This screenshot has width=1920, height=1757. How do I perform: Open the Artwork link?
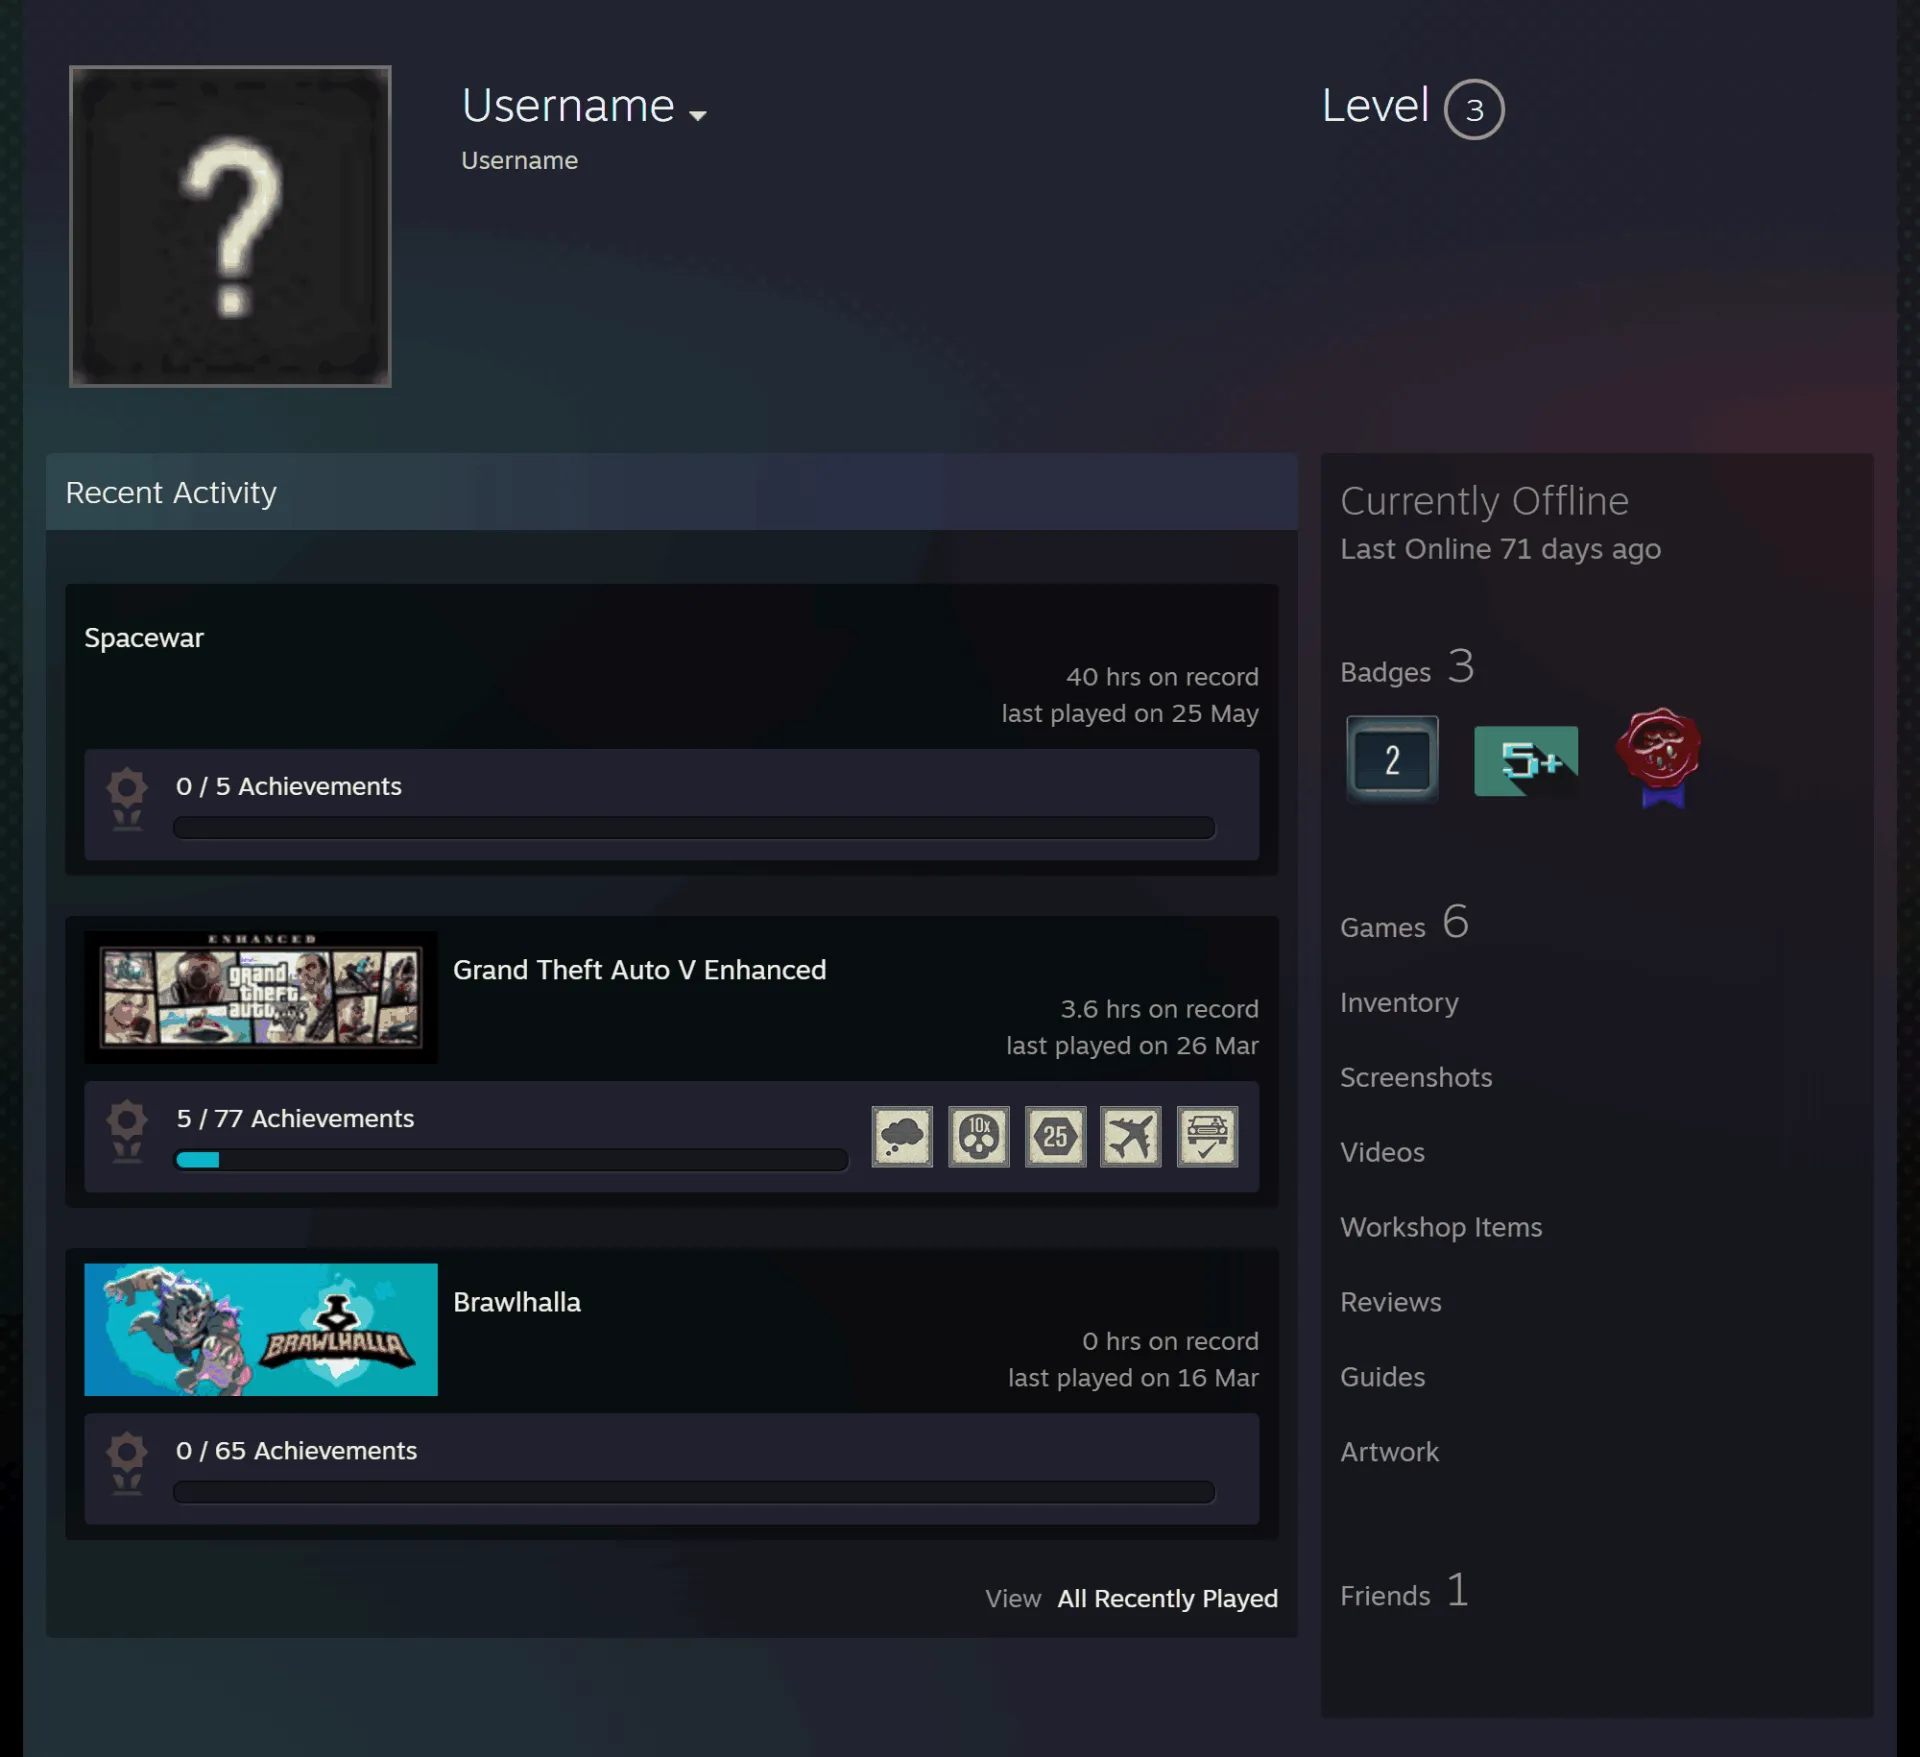pyautogui.click(x=1389, y=1452)
